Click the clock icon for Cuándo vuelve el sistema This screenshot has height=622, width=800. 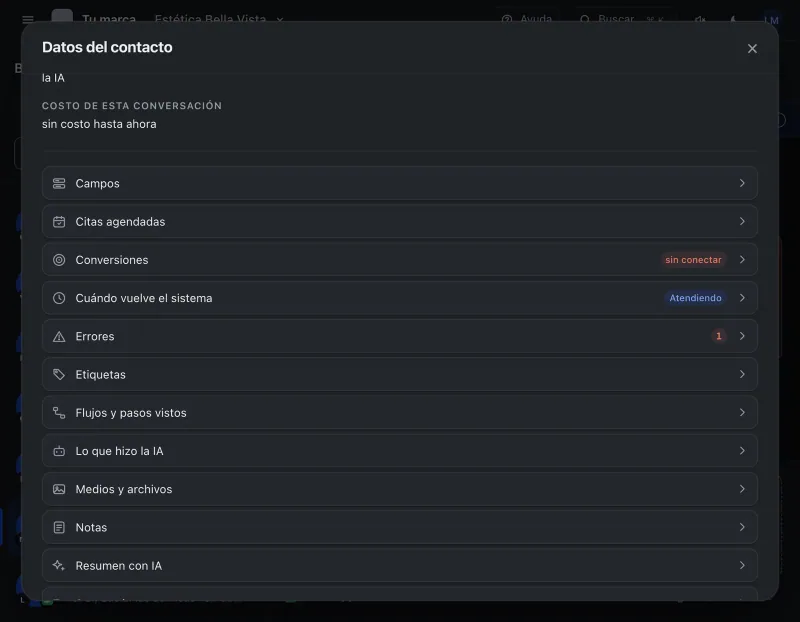[x=59, y=298]
